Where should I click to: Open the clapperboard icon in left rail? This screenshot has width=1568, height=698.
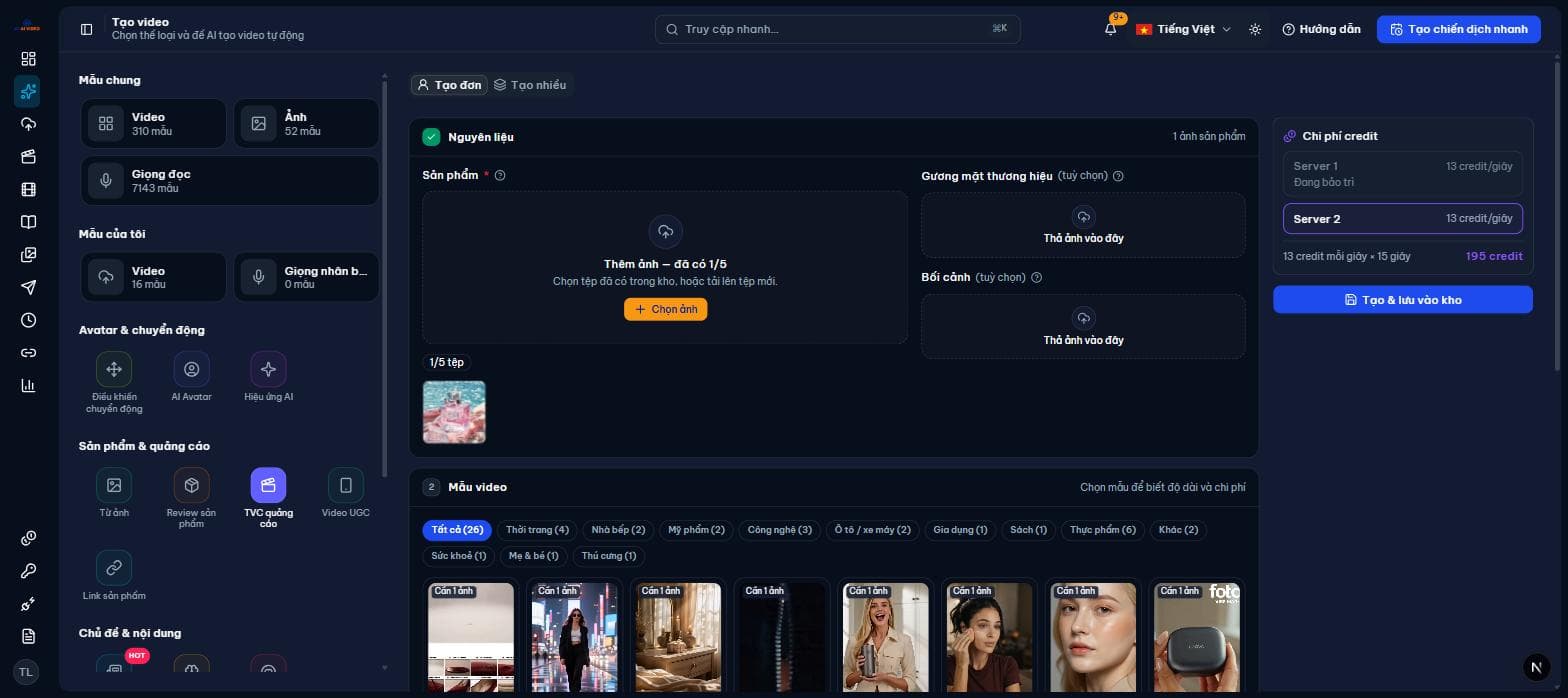28,157
